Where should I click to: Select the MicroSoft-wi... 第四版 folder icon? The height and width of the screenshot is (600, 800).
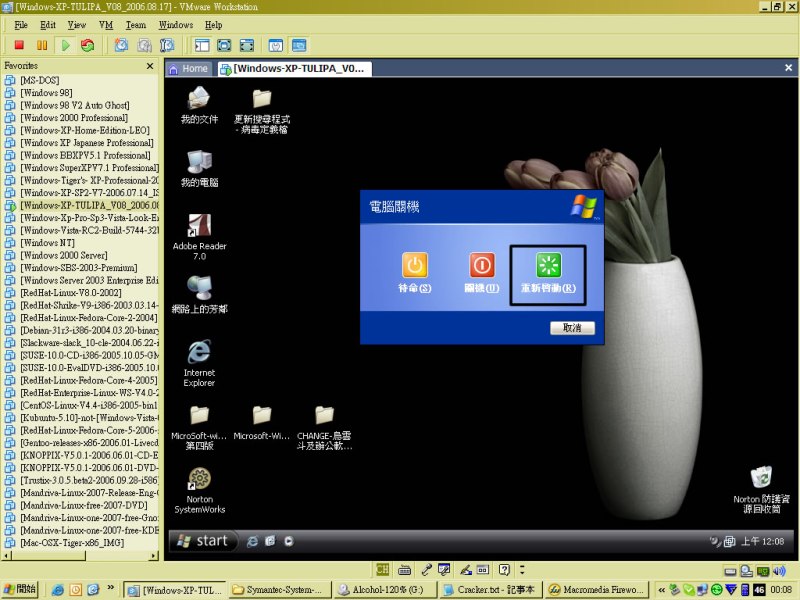pos(199,428)
